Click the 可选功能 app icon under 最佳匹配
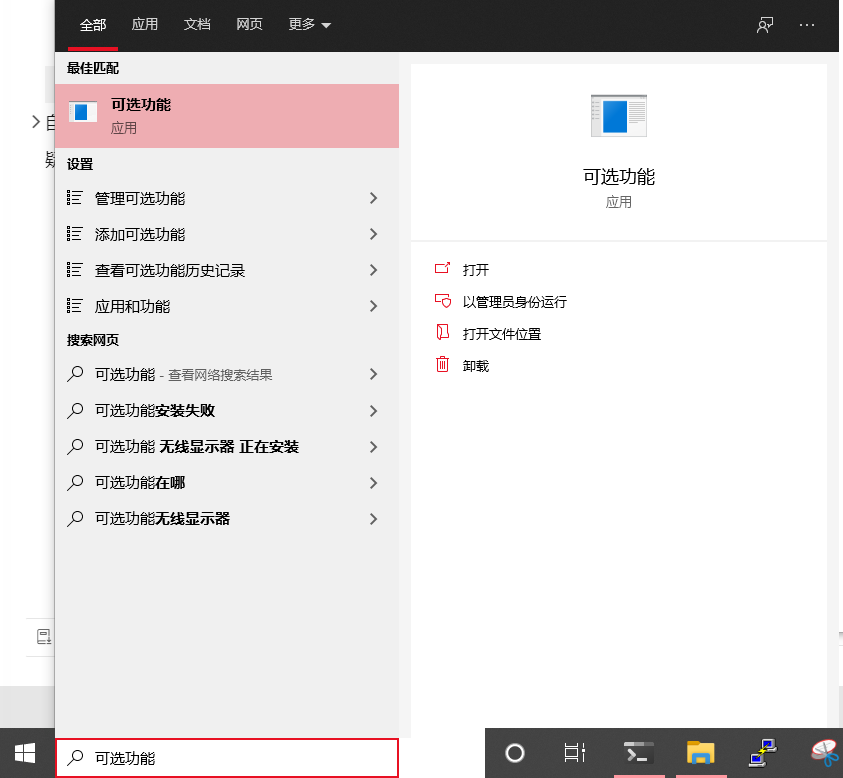The image size is (843, 778). pos(83,112)
